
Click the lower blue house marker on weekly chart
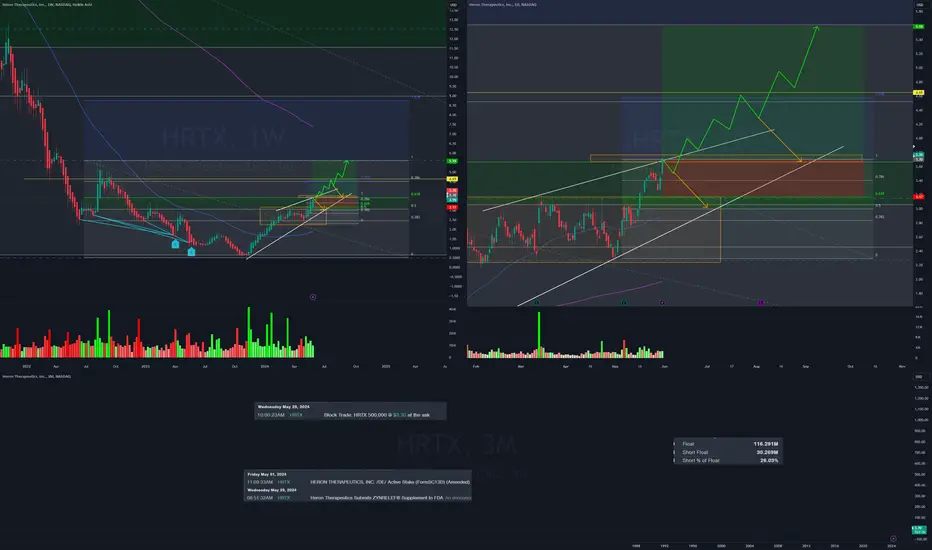[x=191, y=252]
